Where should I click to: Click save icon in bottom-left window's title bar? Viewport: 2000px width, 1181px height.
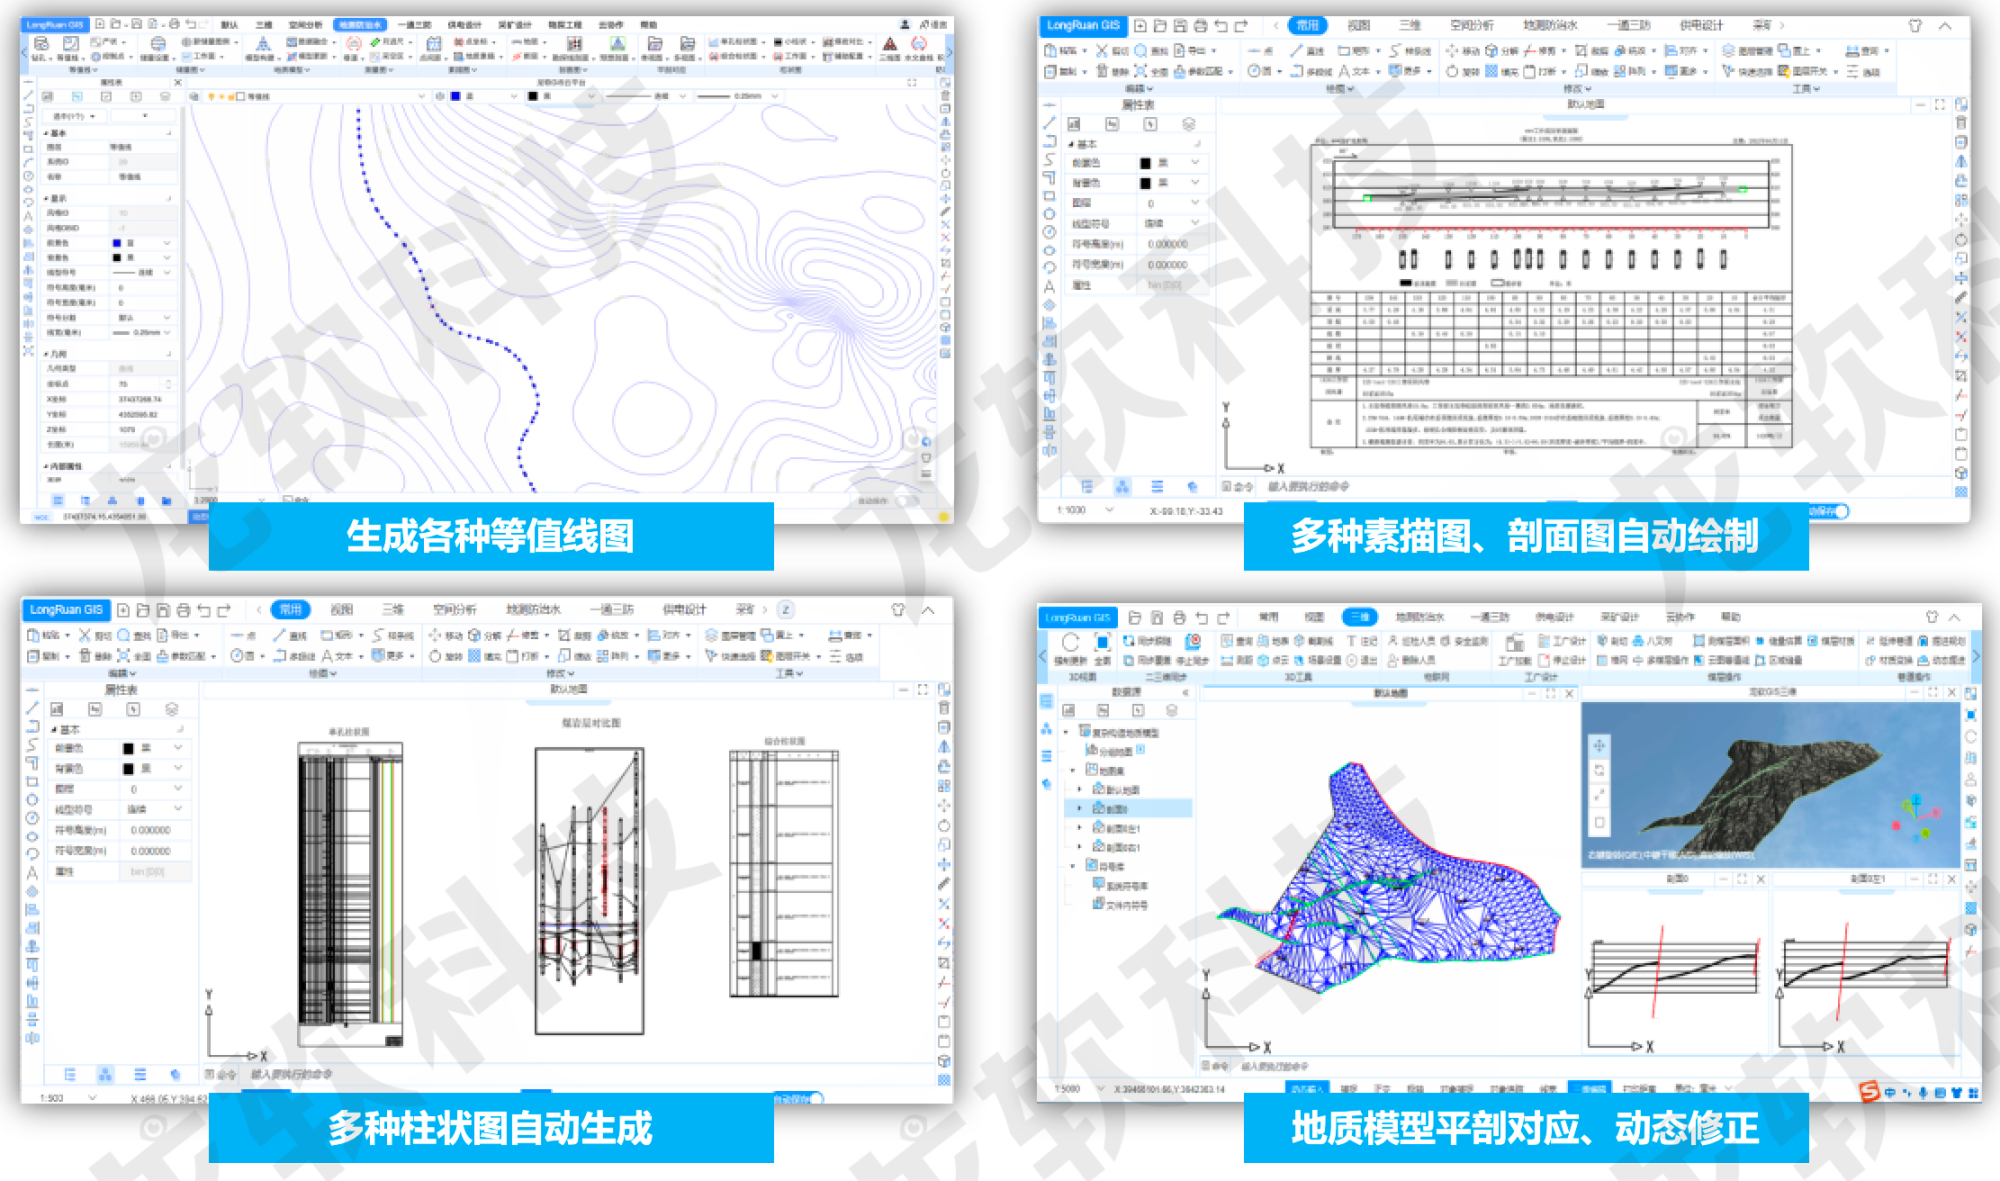(163, 610)
